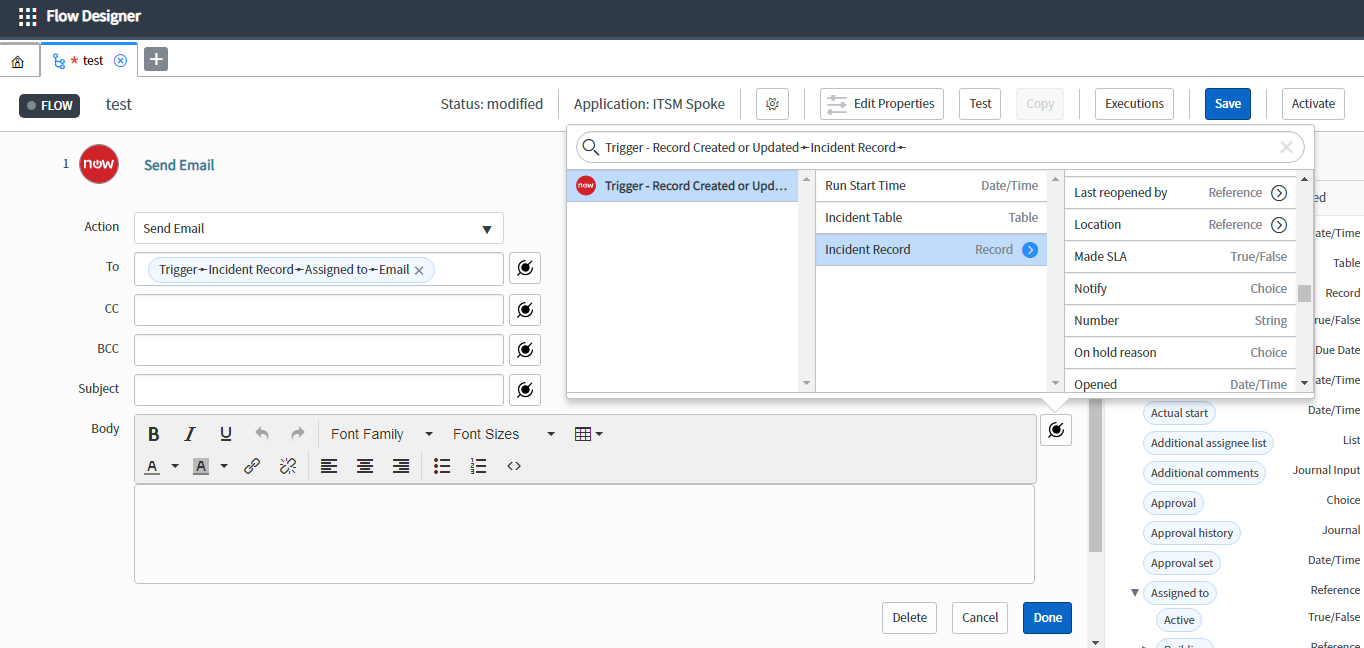Delete the Send Email action

point(909,618)
